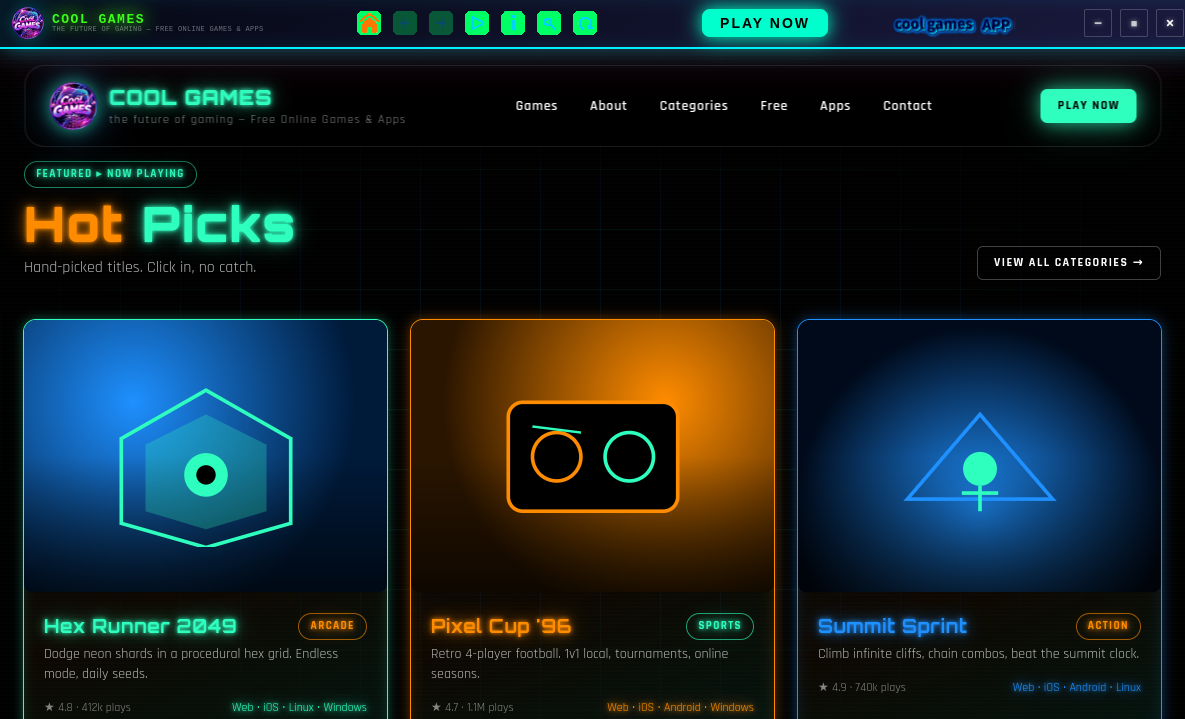This screenshot has height=719, width=1185.
Task: Click 'Hand-picked titles. Click in, no catch.' text
Action: [x=140, y=268]
